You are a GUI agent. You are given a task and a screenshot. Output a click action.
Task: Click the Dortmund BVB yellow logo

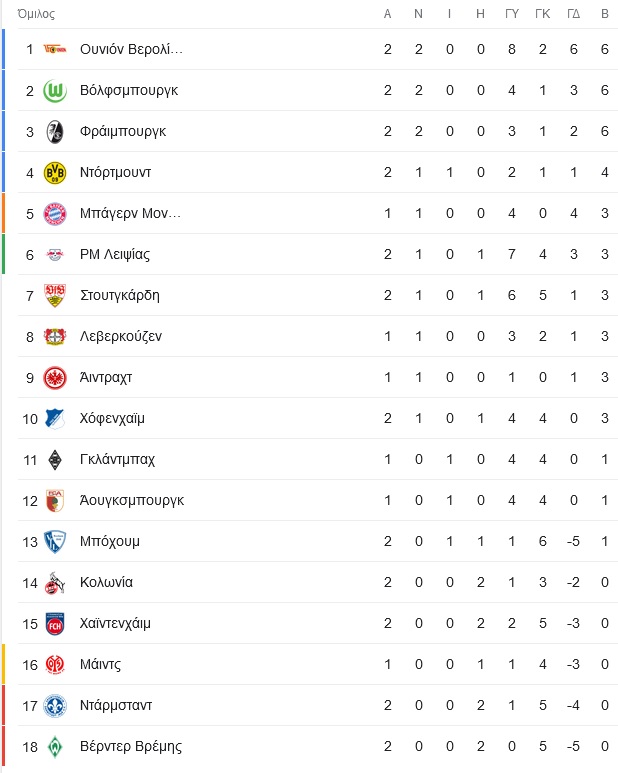55,173
